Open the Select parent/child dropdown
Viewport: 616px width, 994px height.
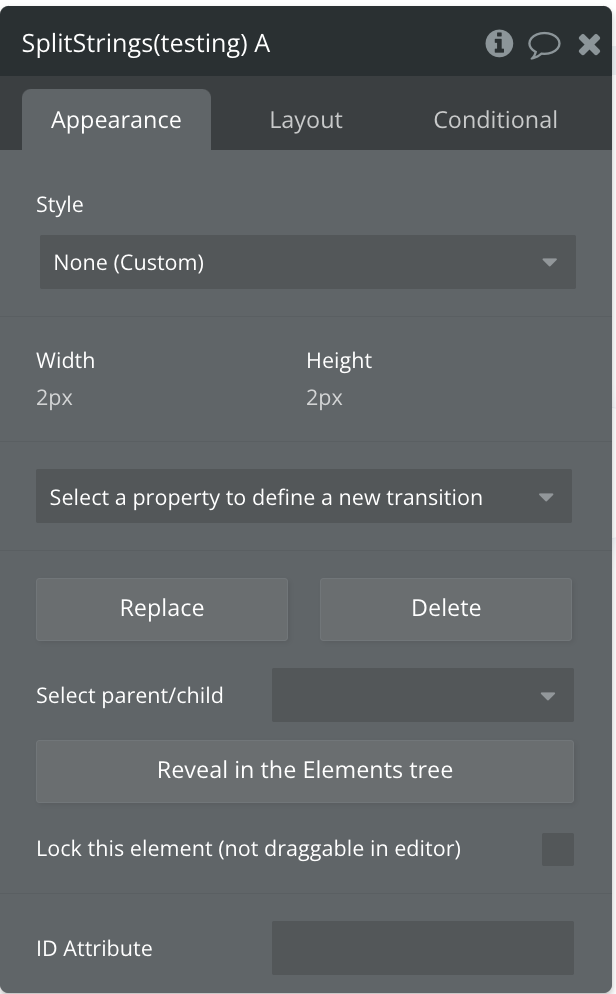pyautogui.click(x=410, y=695)
